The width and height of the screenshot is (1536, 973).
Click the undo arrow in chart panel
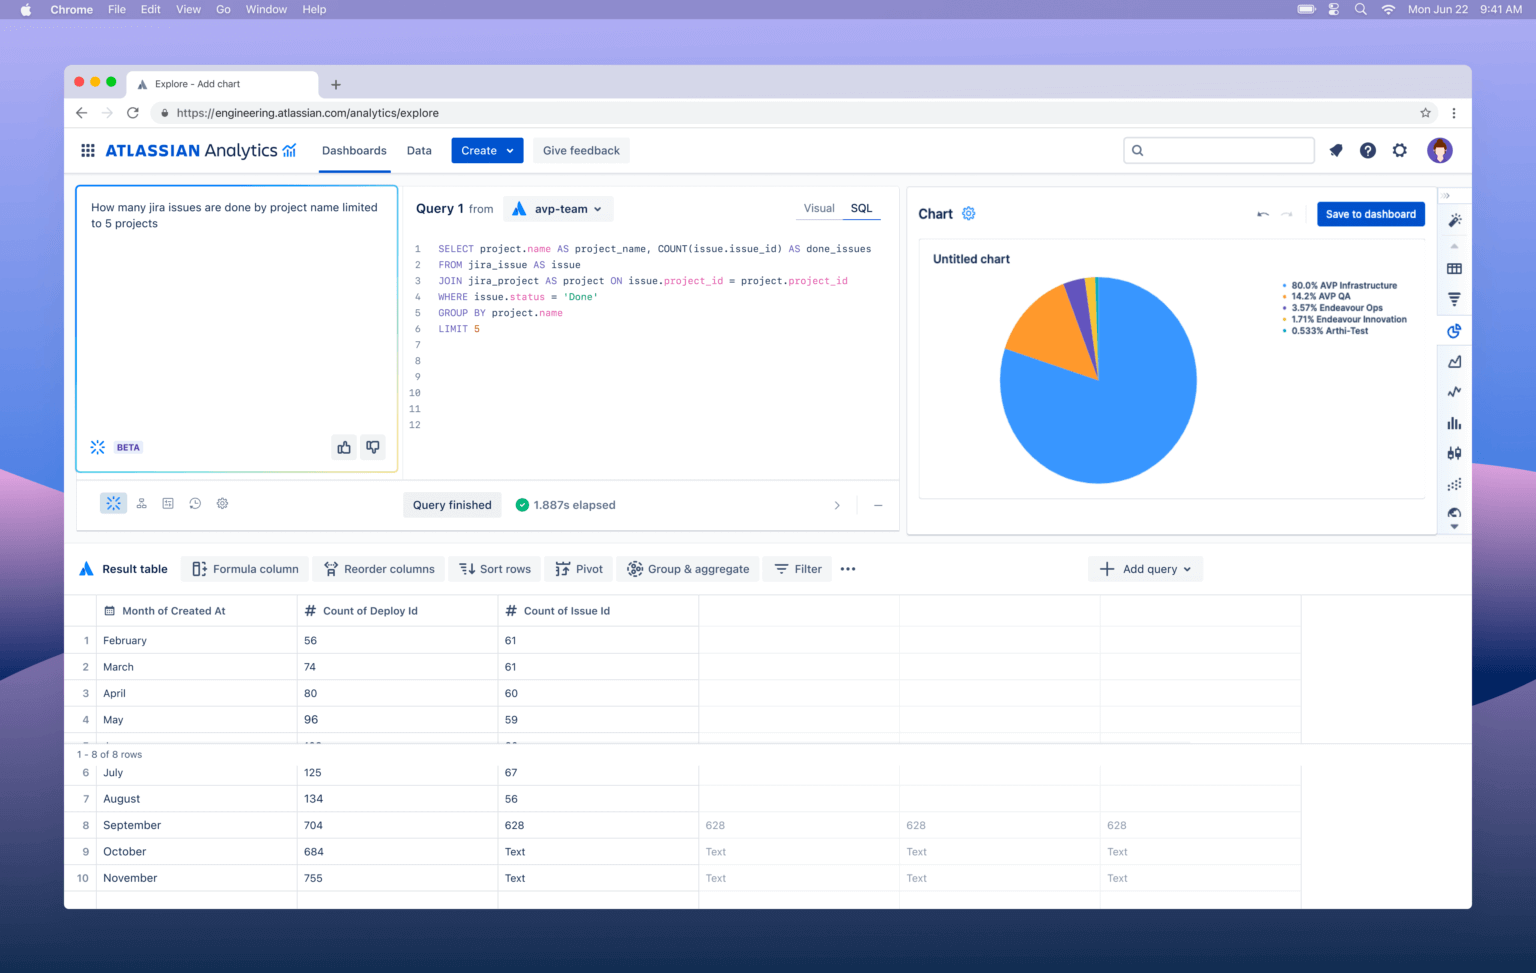1263,214
